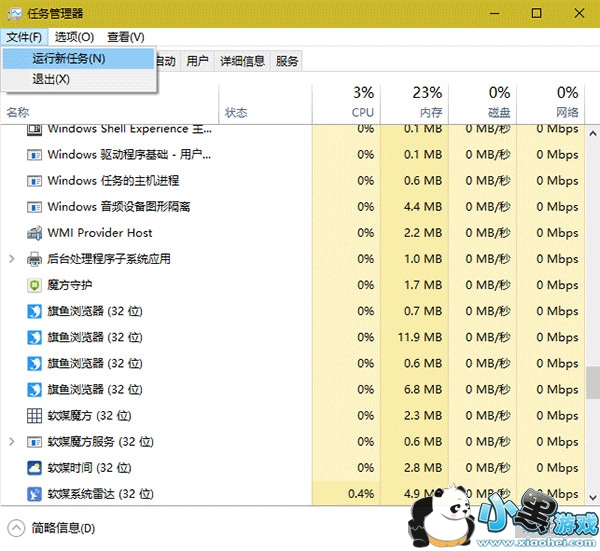Choose 运行新任务(N) from the File menu
This screenshot has width=600, height=551.
[x=78, y=59]
